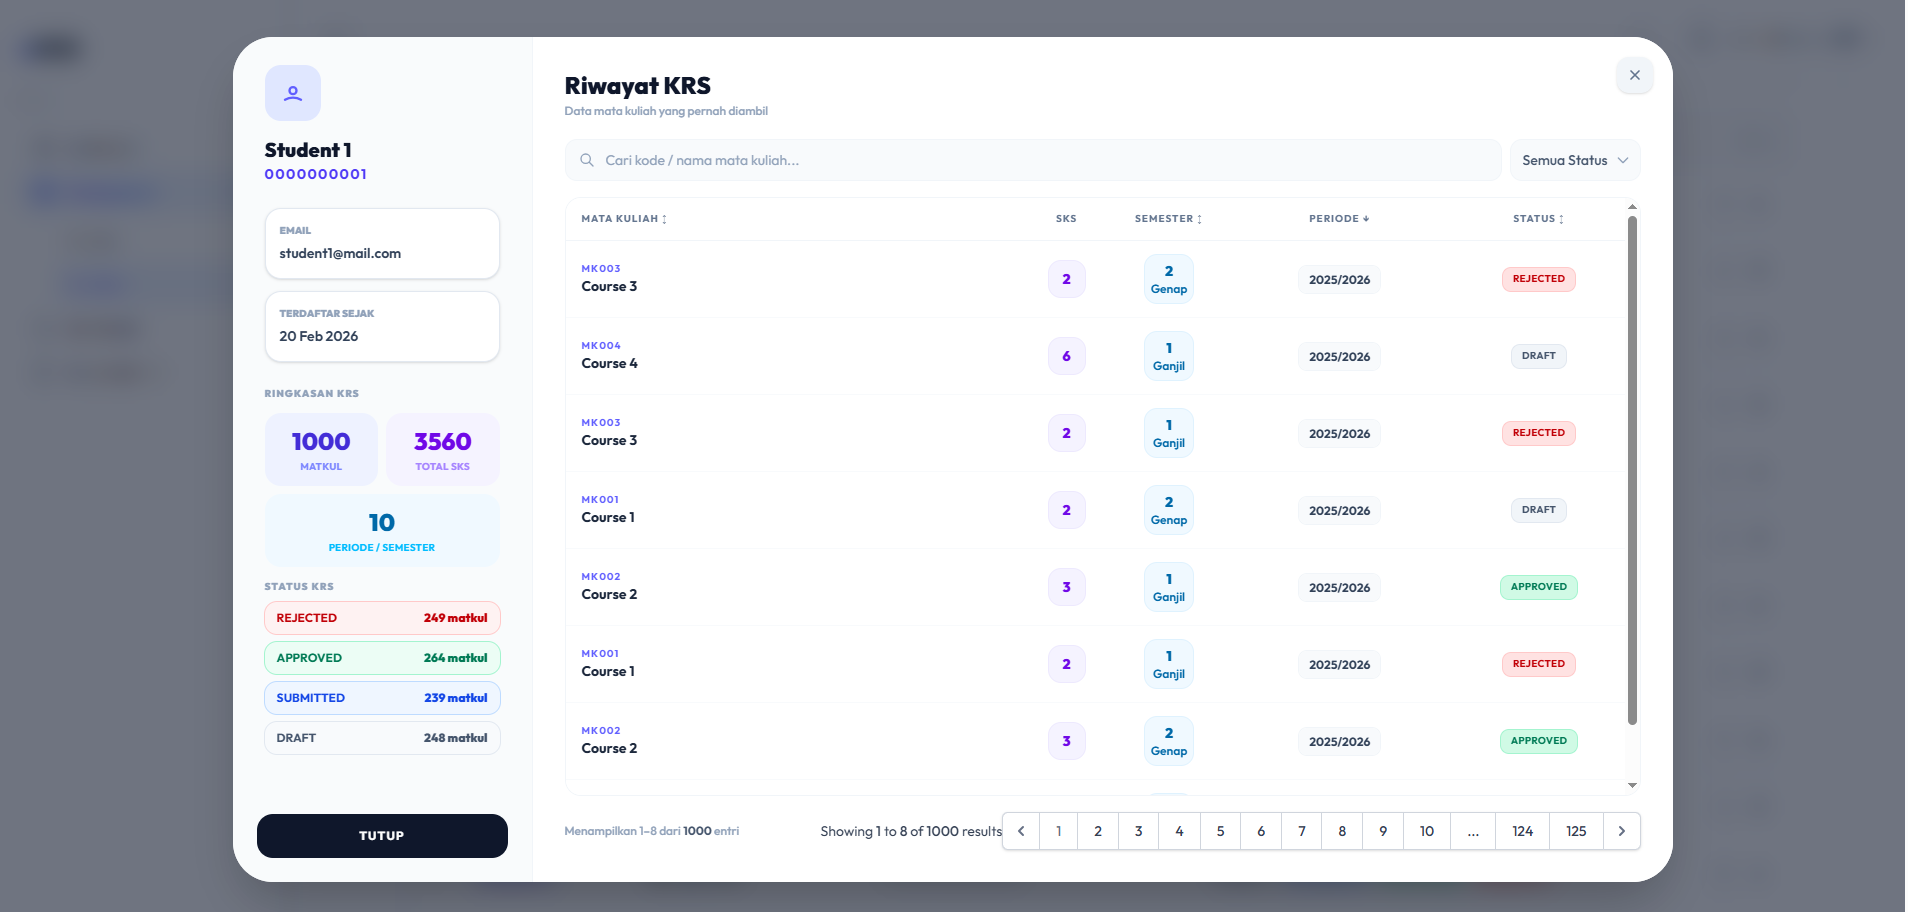
Task: Close the Riwayat KRS dialog with X
Action: pyautogui.click(x=1634, y=75)
